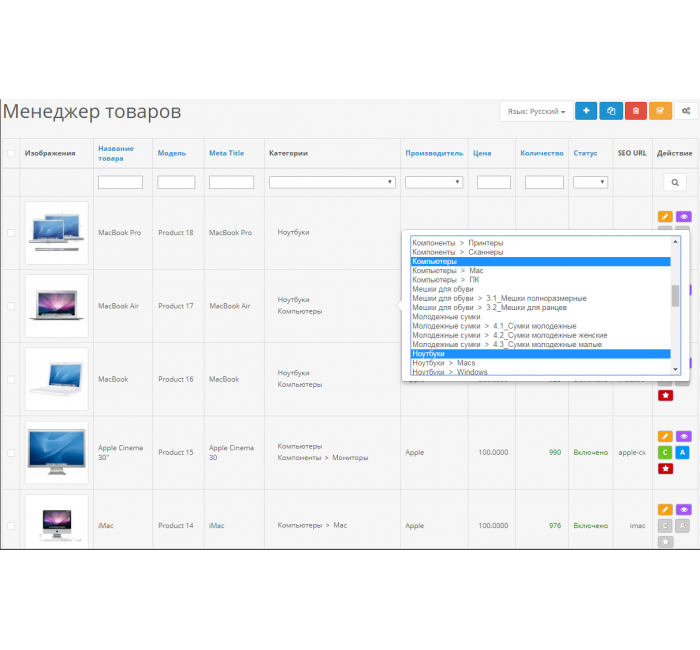Click blue A icon for Apple Cinema
This screenshot has width=700, height=650.
pos(683,452)
